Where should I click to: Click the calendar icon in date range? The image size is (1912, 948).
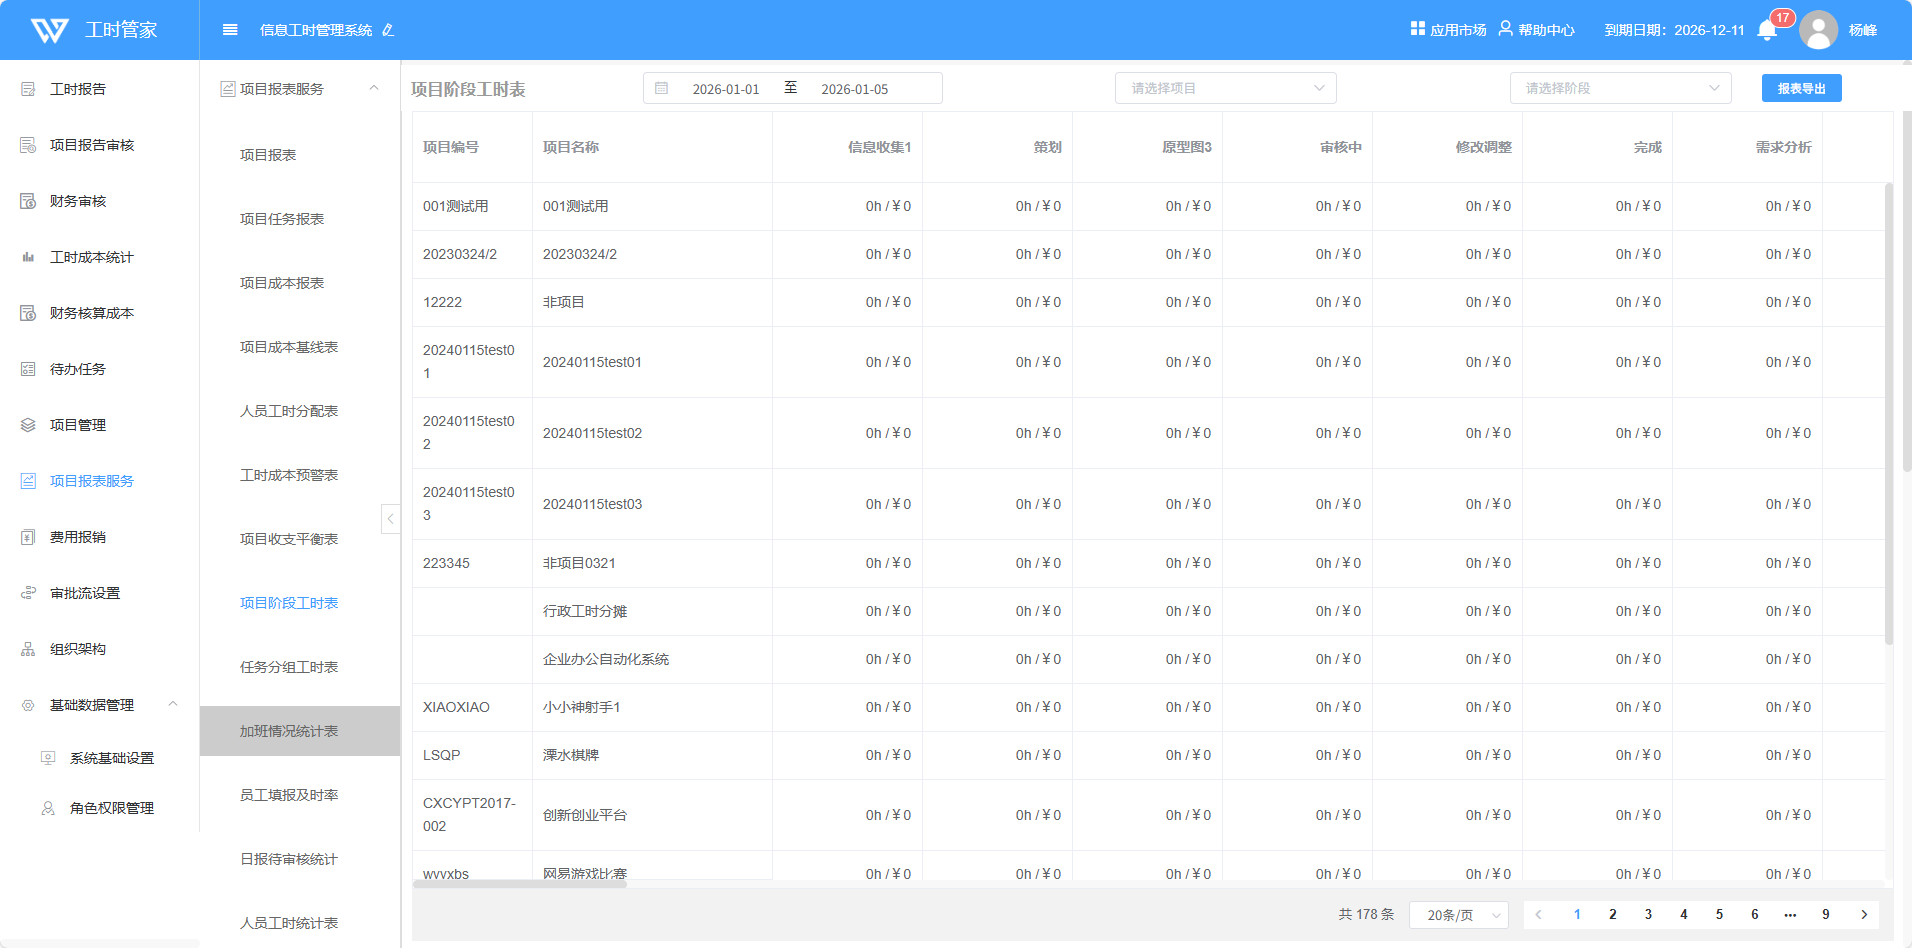[662, 89]
